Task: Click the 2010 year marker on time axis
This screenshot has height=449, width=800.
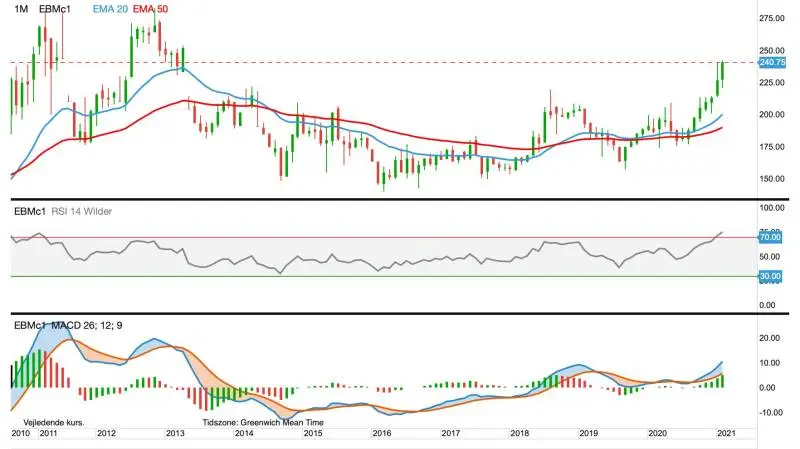Action: 20,433
